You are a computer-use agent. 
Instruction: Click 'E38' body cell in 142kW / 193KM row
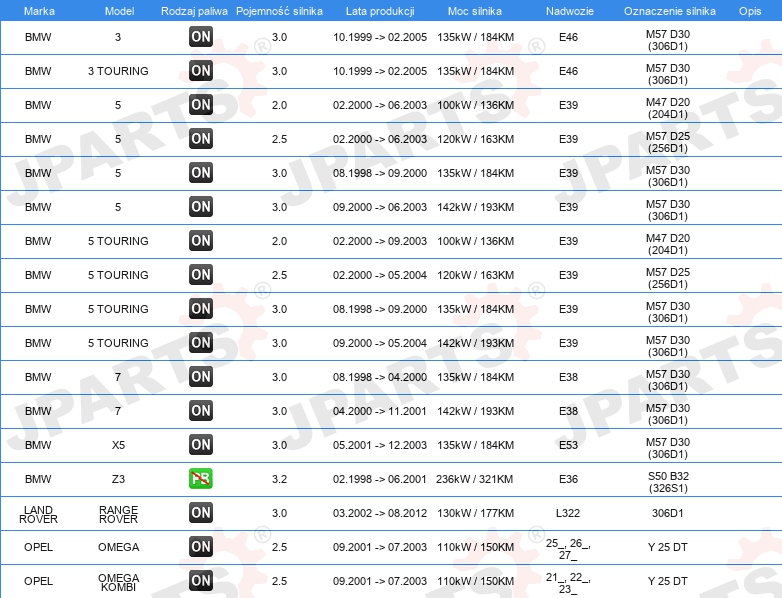568,411
